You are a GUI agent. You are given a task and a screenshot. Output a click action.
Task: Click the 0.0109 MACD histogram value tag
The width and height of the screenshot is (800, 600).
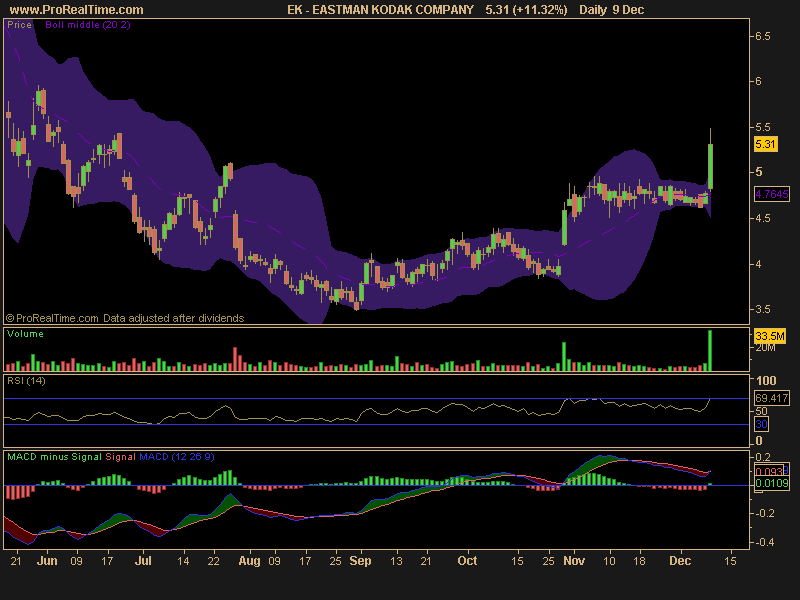[771, 483]
